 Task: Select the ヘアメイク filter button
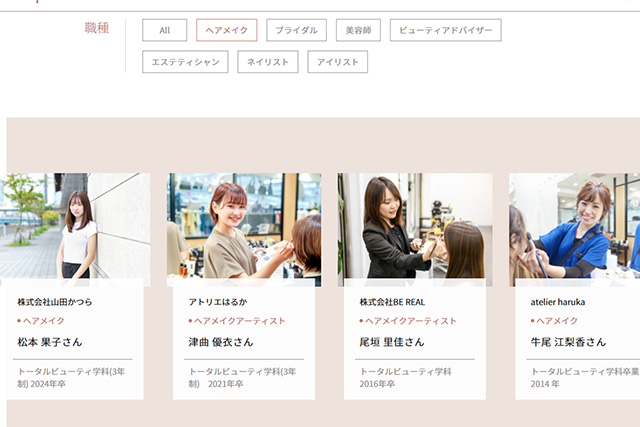(226, 30)
